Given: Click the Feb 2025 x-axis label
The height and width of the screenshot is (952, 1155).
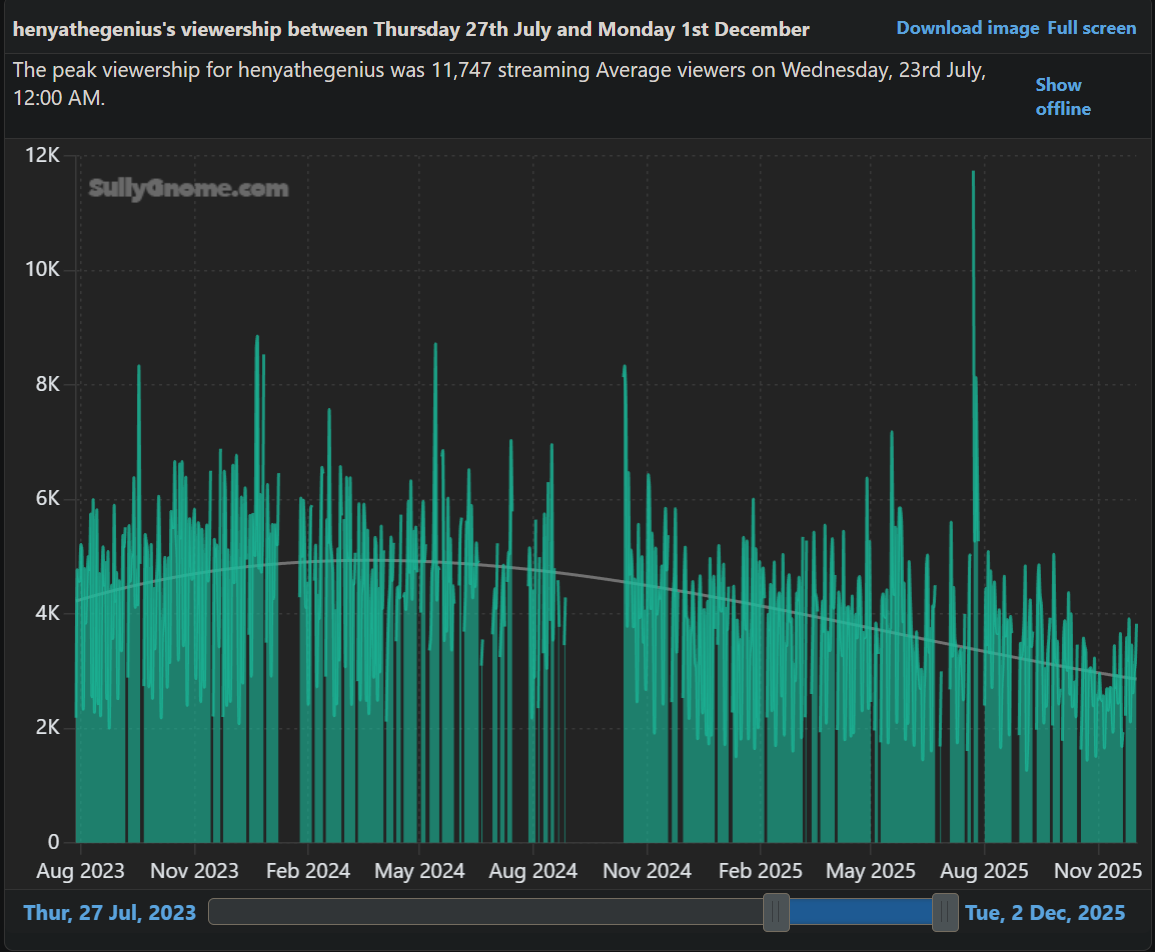Looking at the screenshot, I should point(761,871).
